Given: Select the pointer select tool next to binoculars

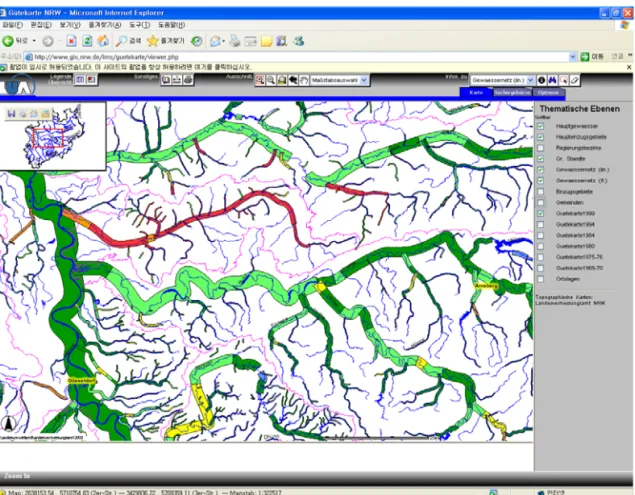Looking at the screenshot, I should click(563, 80).
